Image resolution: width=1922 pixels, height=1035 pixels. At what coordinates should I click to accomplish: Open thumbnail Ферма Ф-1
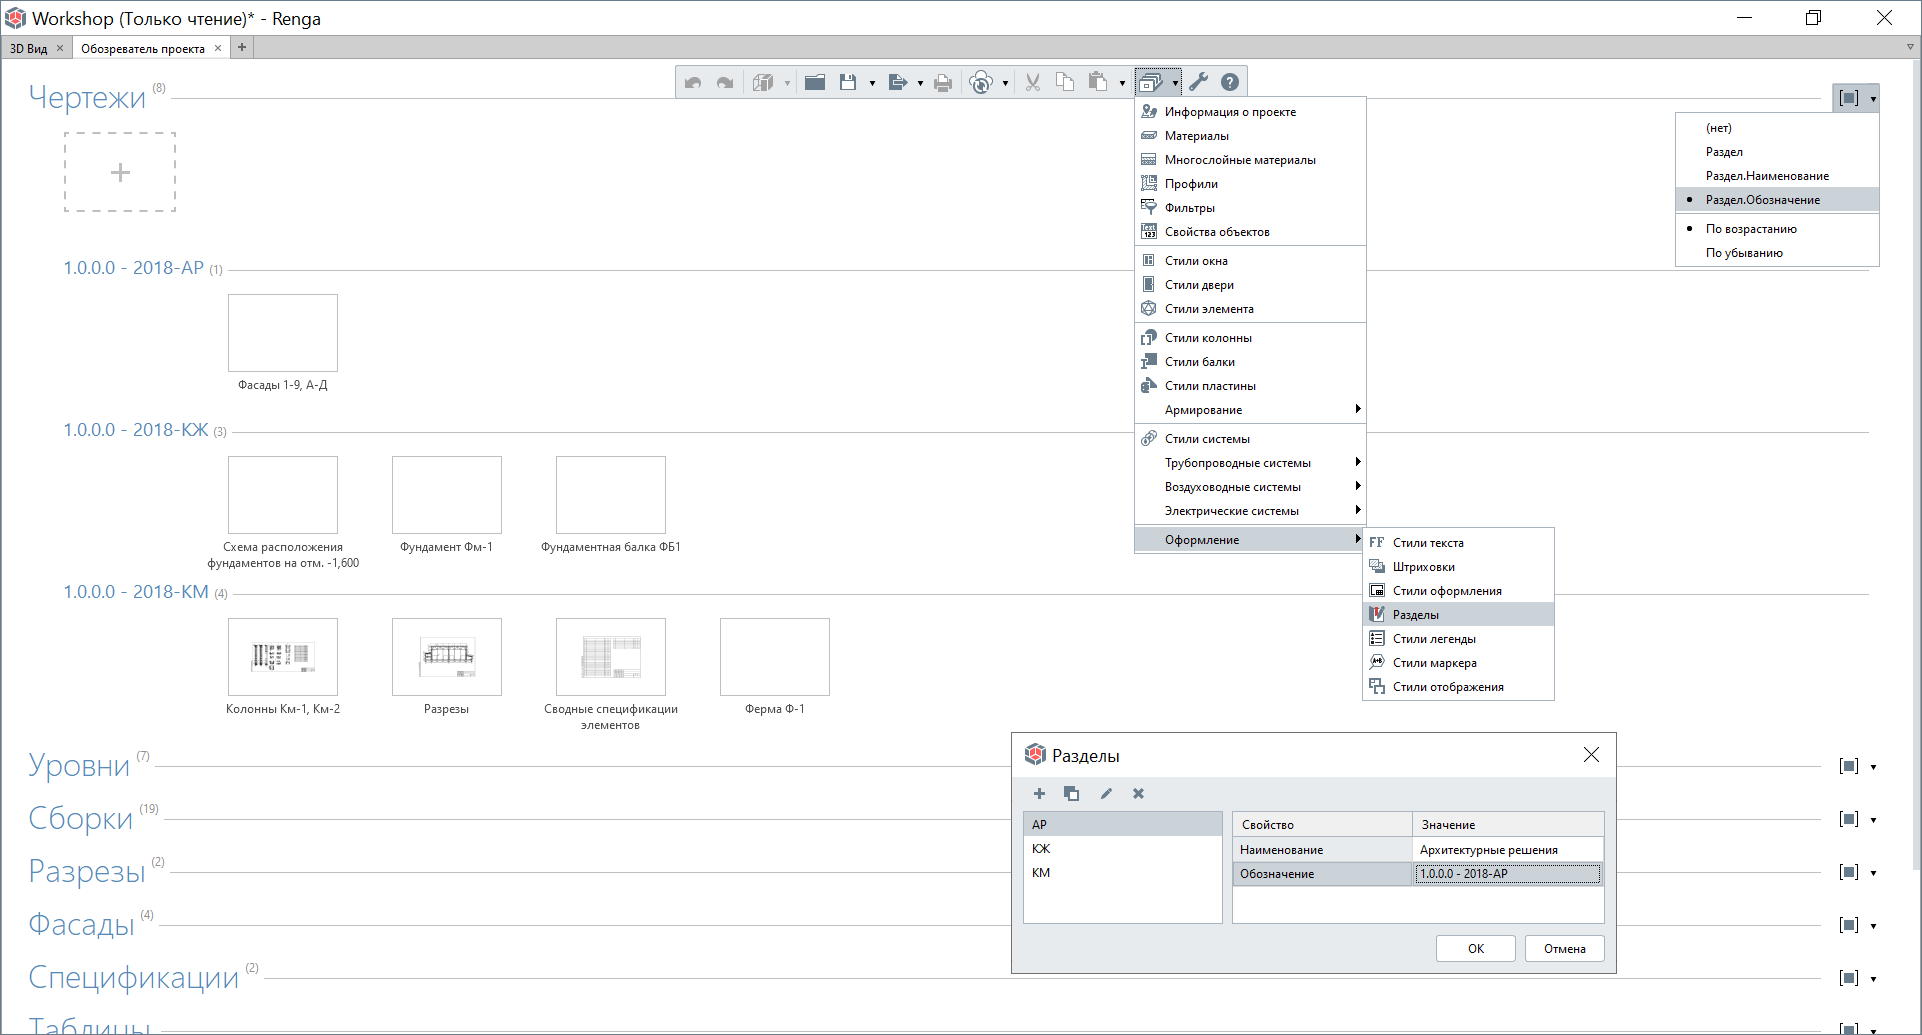775,657
